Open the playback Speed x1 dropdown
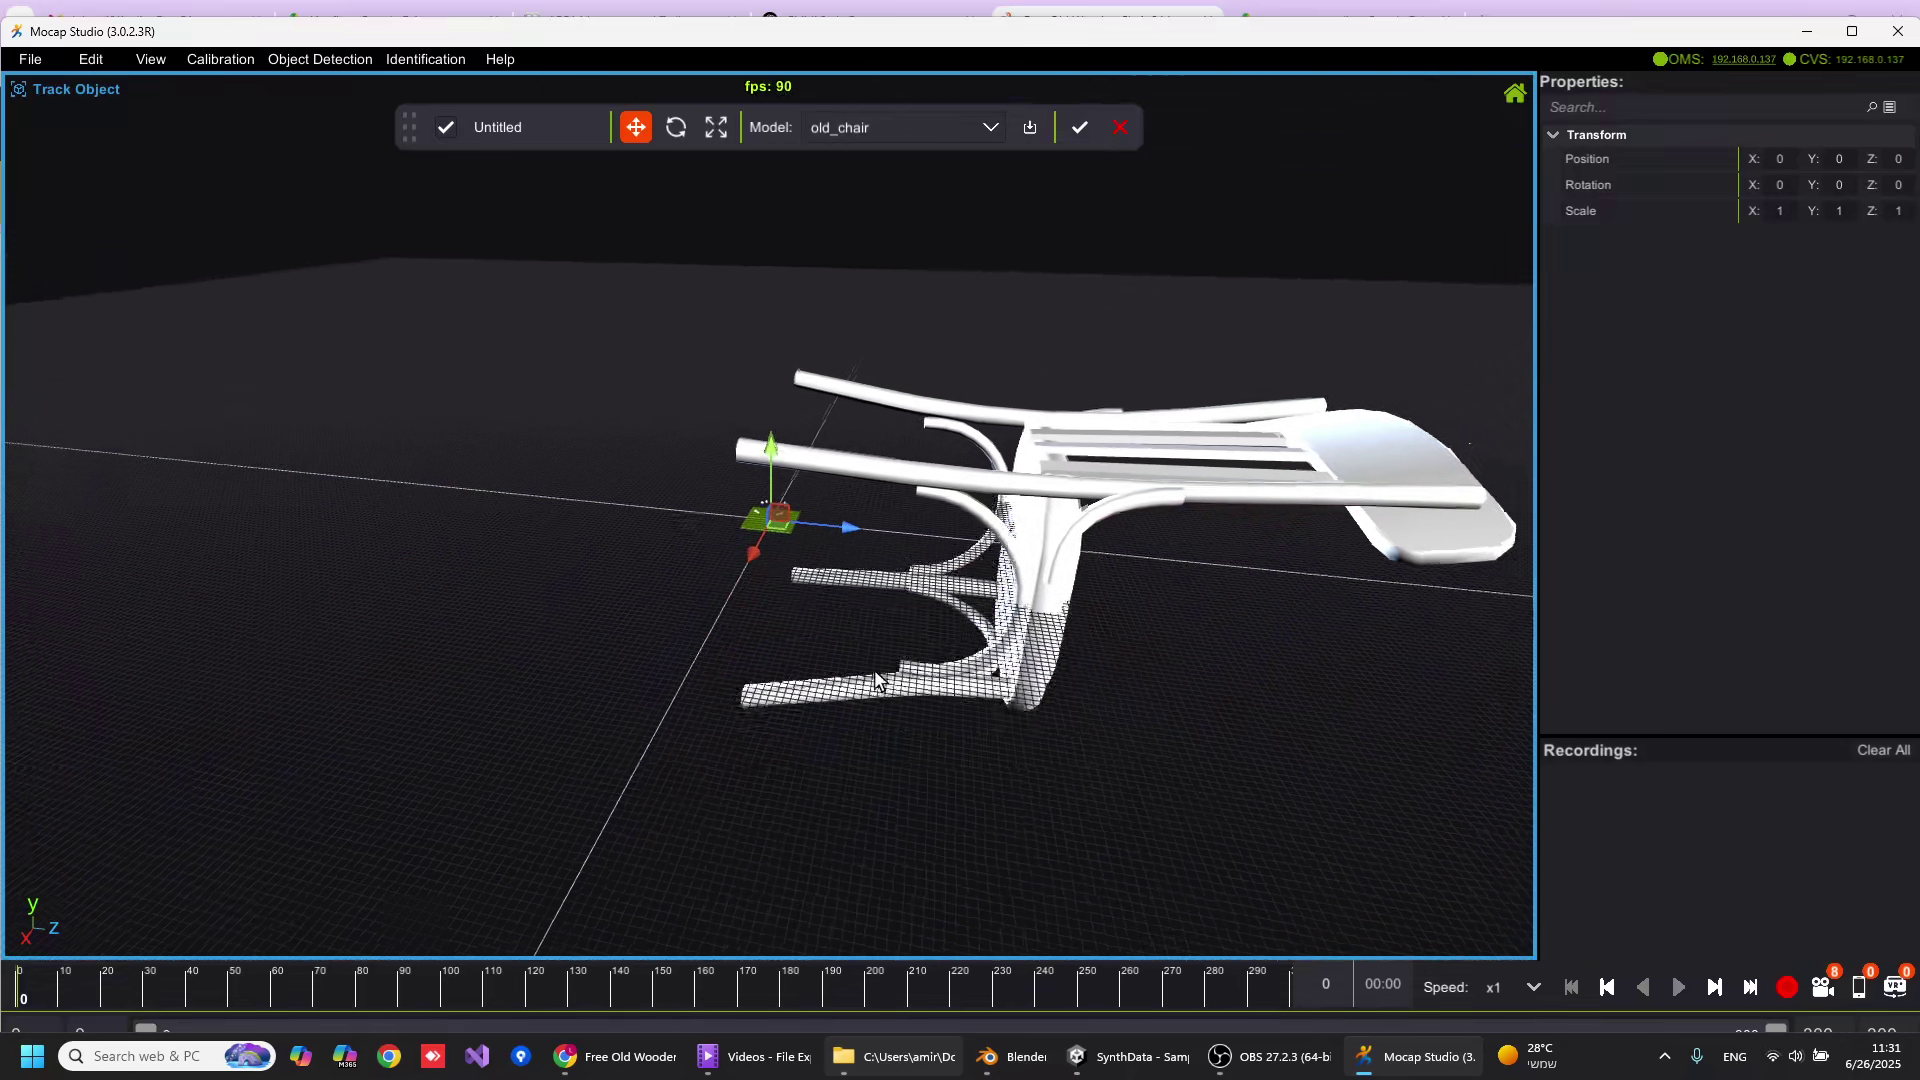Image resolution: width=1920 pixels, height=1080 pixels. [x=1533, y=988]
